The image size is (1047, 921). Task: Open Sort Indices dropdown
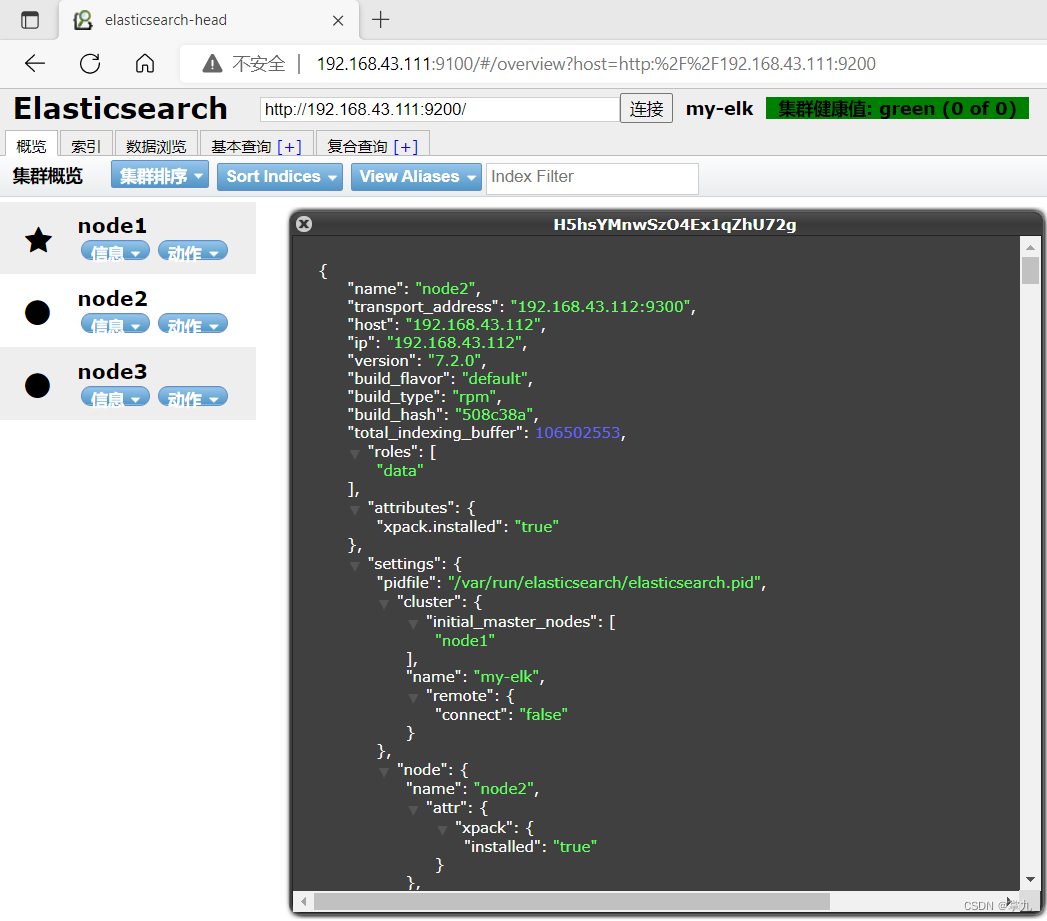[280, 177]
